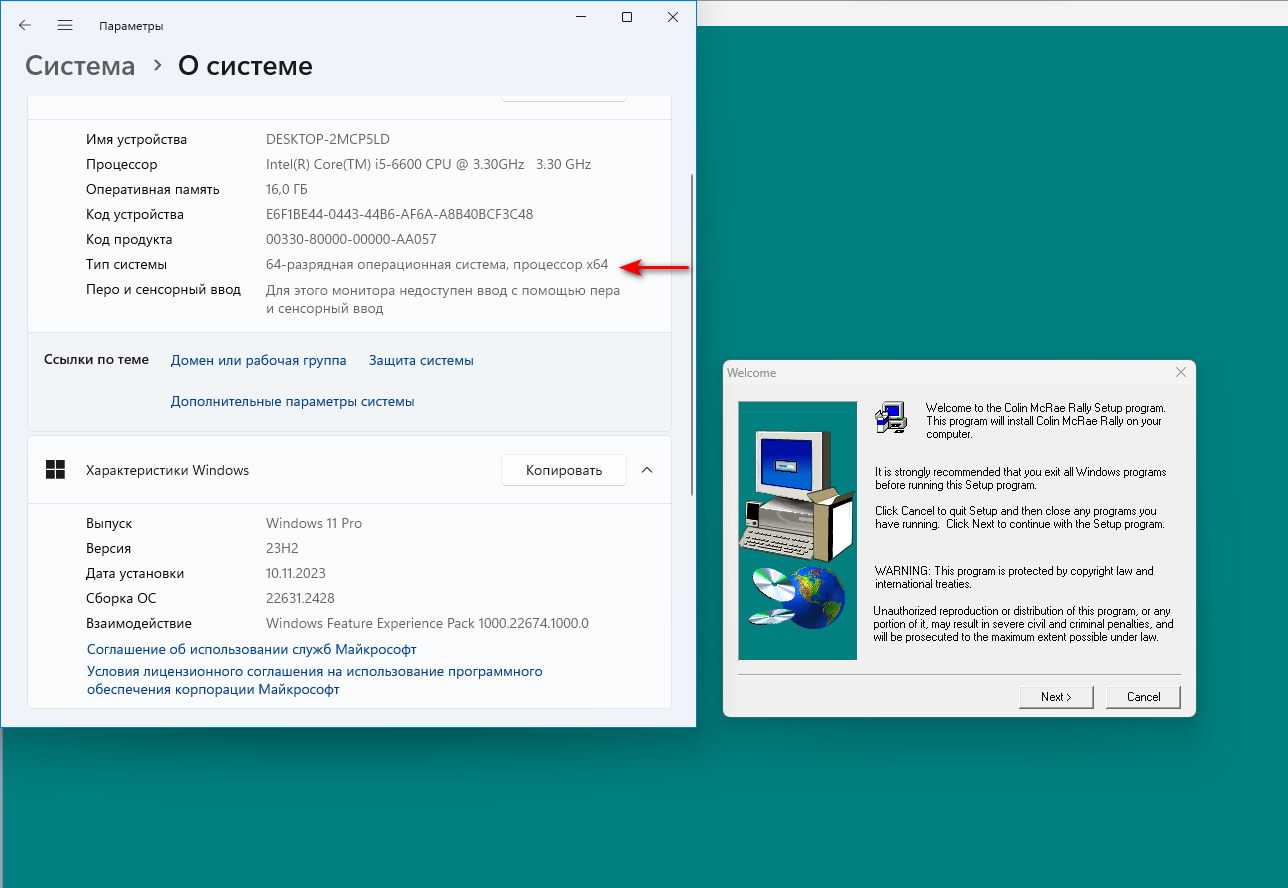Click the computer and globe illustration in Welcome dialog

coord(798,530)
